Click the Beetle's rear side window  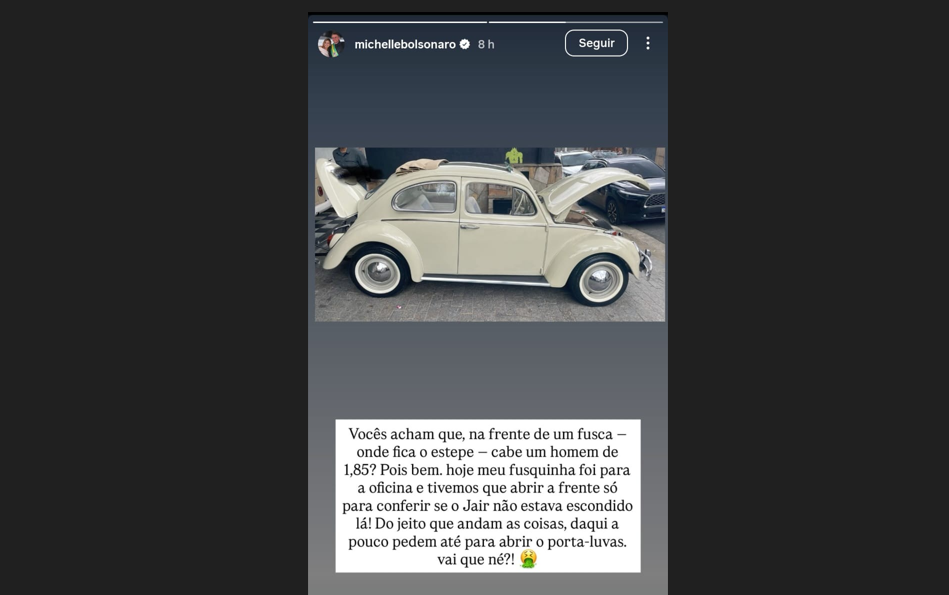click(x=424, y=197)
